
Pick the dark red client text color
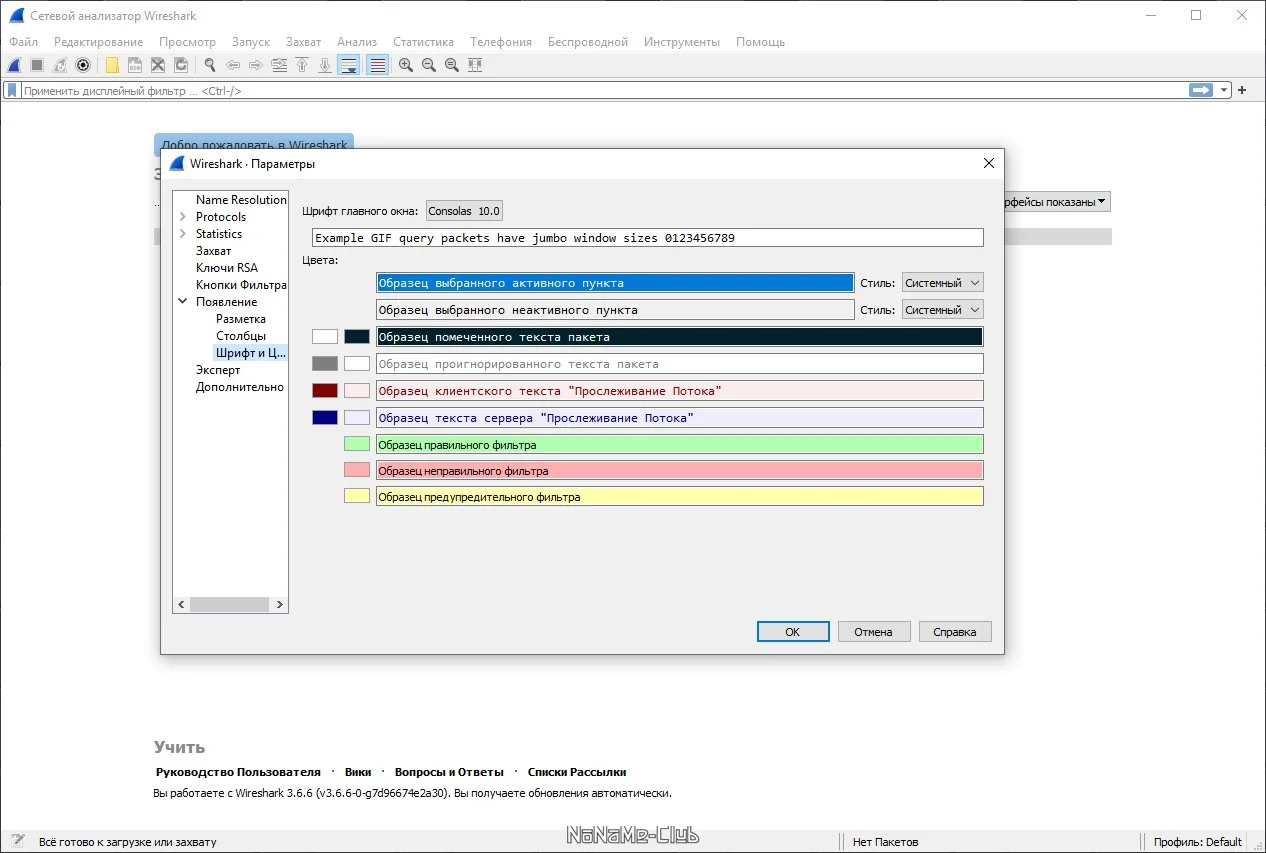(325, 391)
